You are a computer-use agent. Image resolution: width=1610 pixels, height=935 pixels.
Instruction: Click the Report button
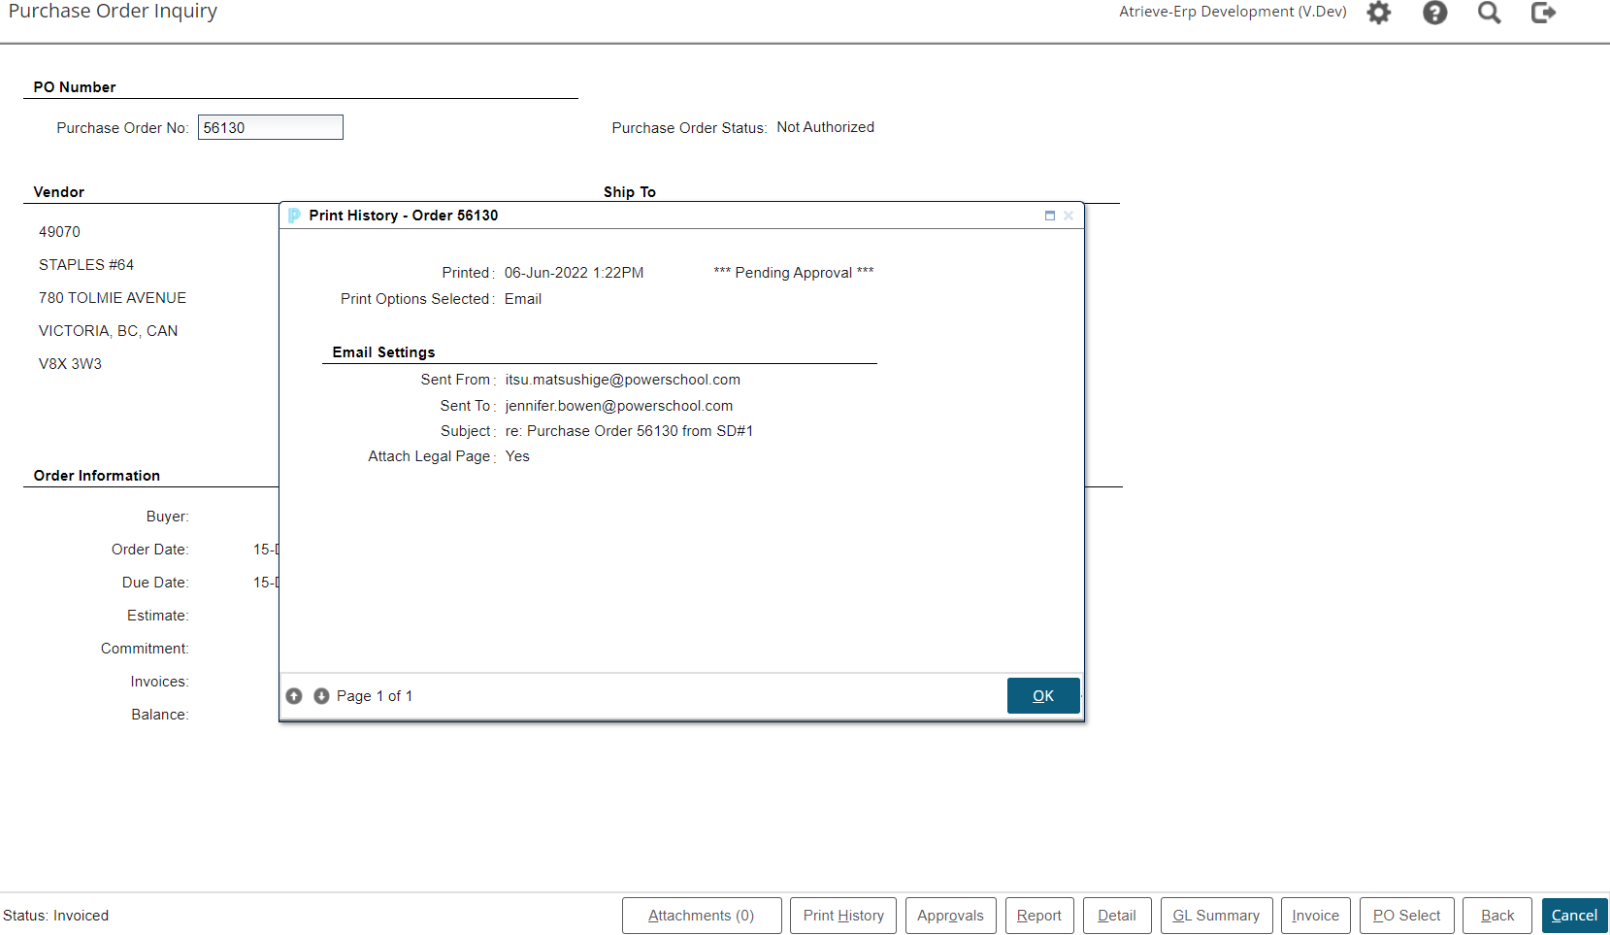click(x=1039, y=916)
